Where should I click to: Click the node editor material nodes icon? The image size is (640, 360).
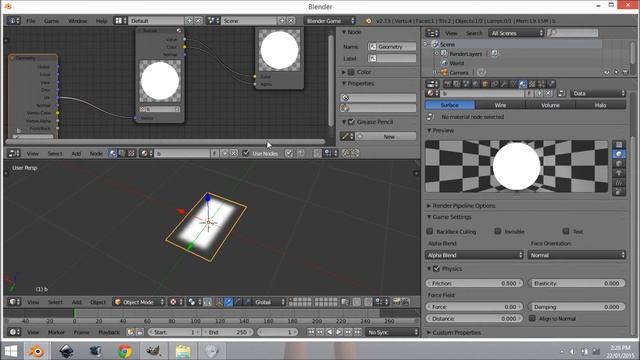(113, 153)
